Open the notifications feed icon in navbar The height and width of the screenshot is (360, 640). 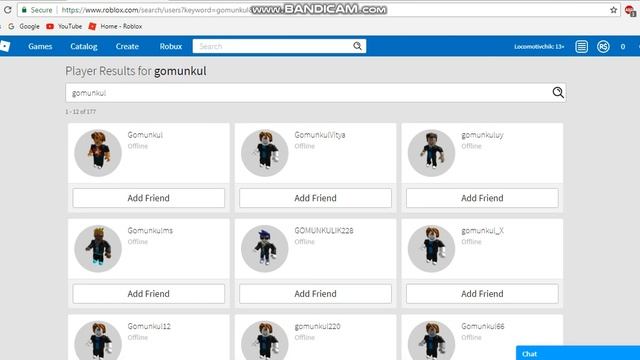click(x=581, y=47)
